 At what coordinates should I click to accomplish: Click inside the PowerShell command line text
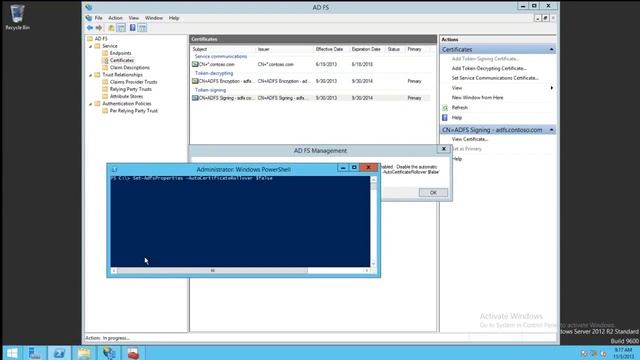(203, 178)
